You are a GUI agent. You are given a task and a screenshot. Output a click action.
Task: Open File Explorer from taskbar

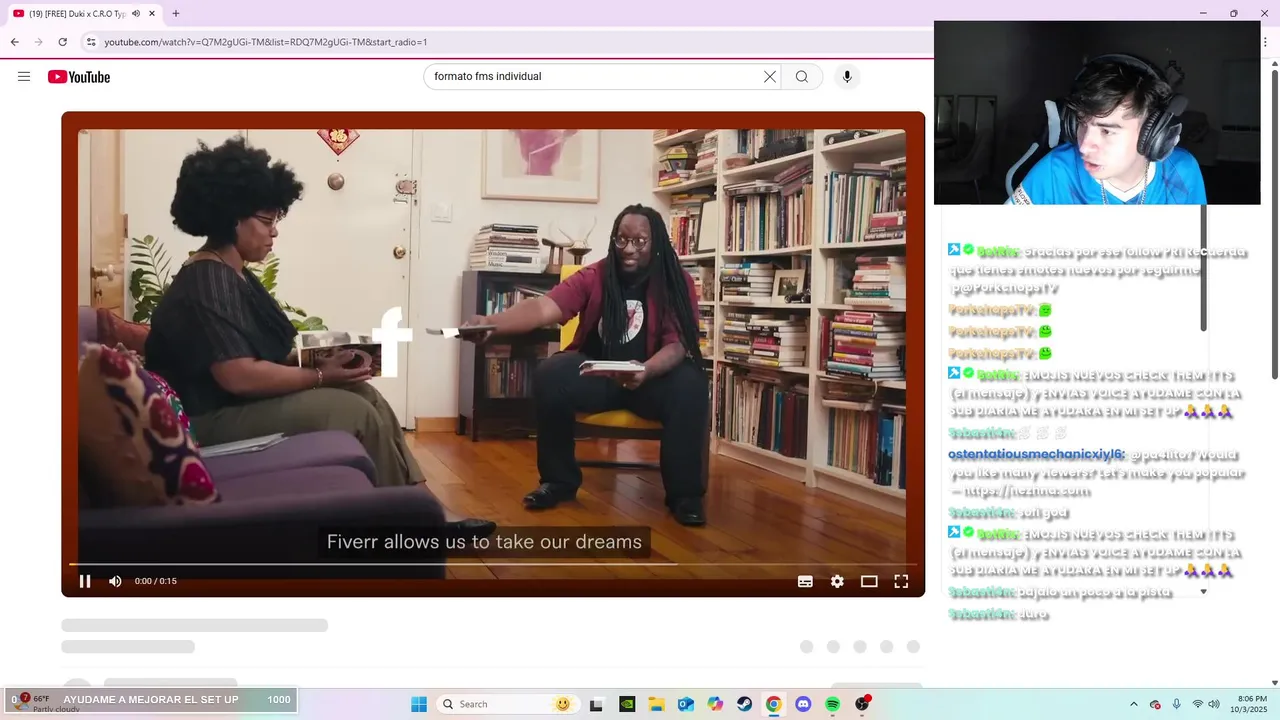(x=656, y=704)
